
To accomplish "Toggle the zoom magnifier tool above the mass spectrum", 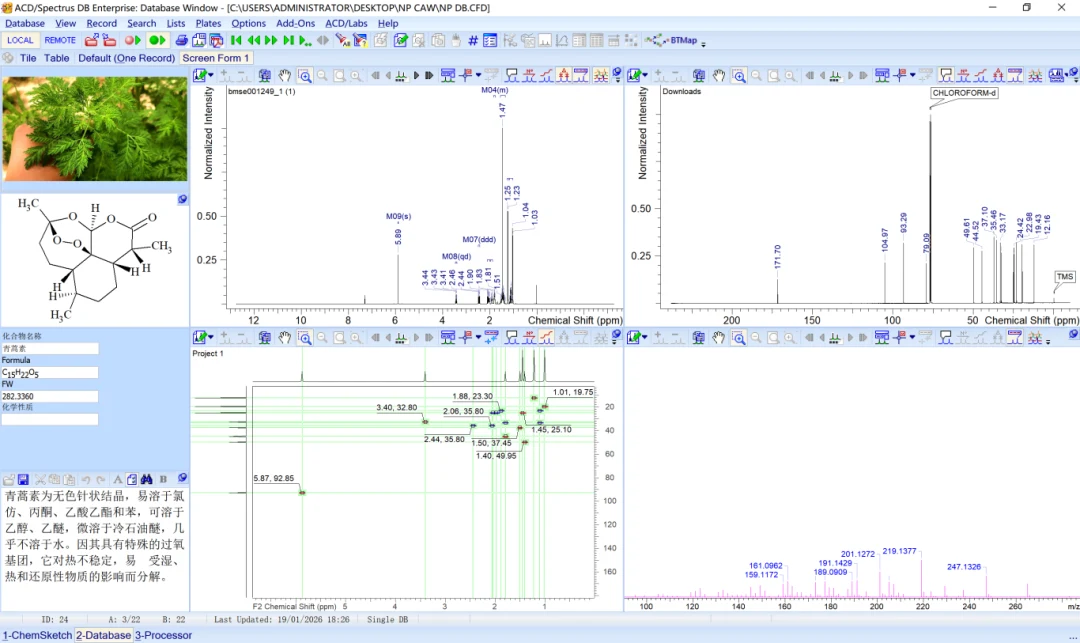I will click(x=738, y=337).
